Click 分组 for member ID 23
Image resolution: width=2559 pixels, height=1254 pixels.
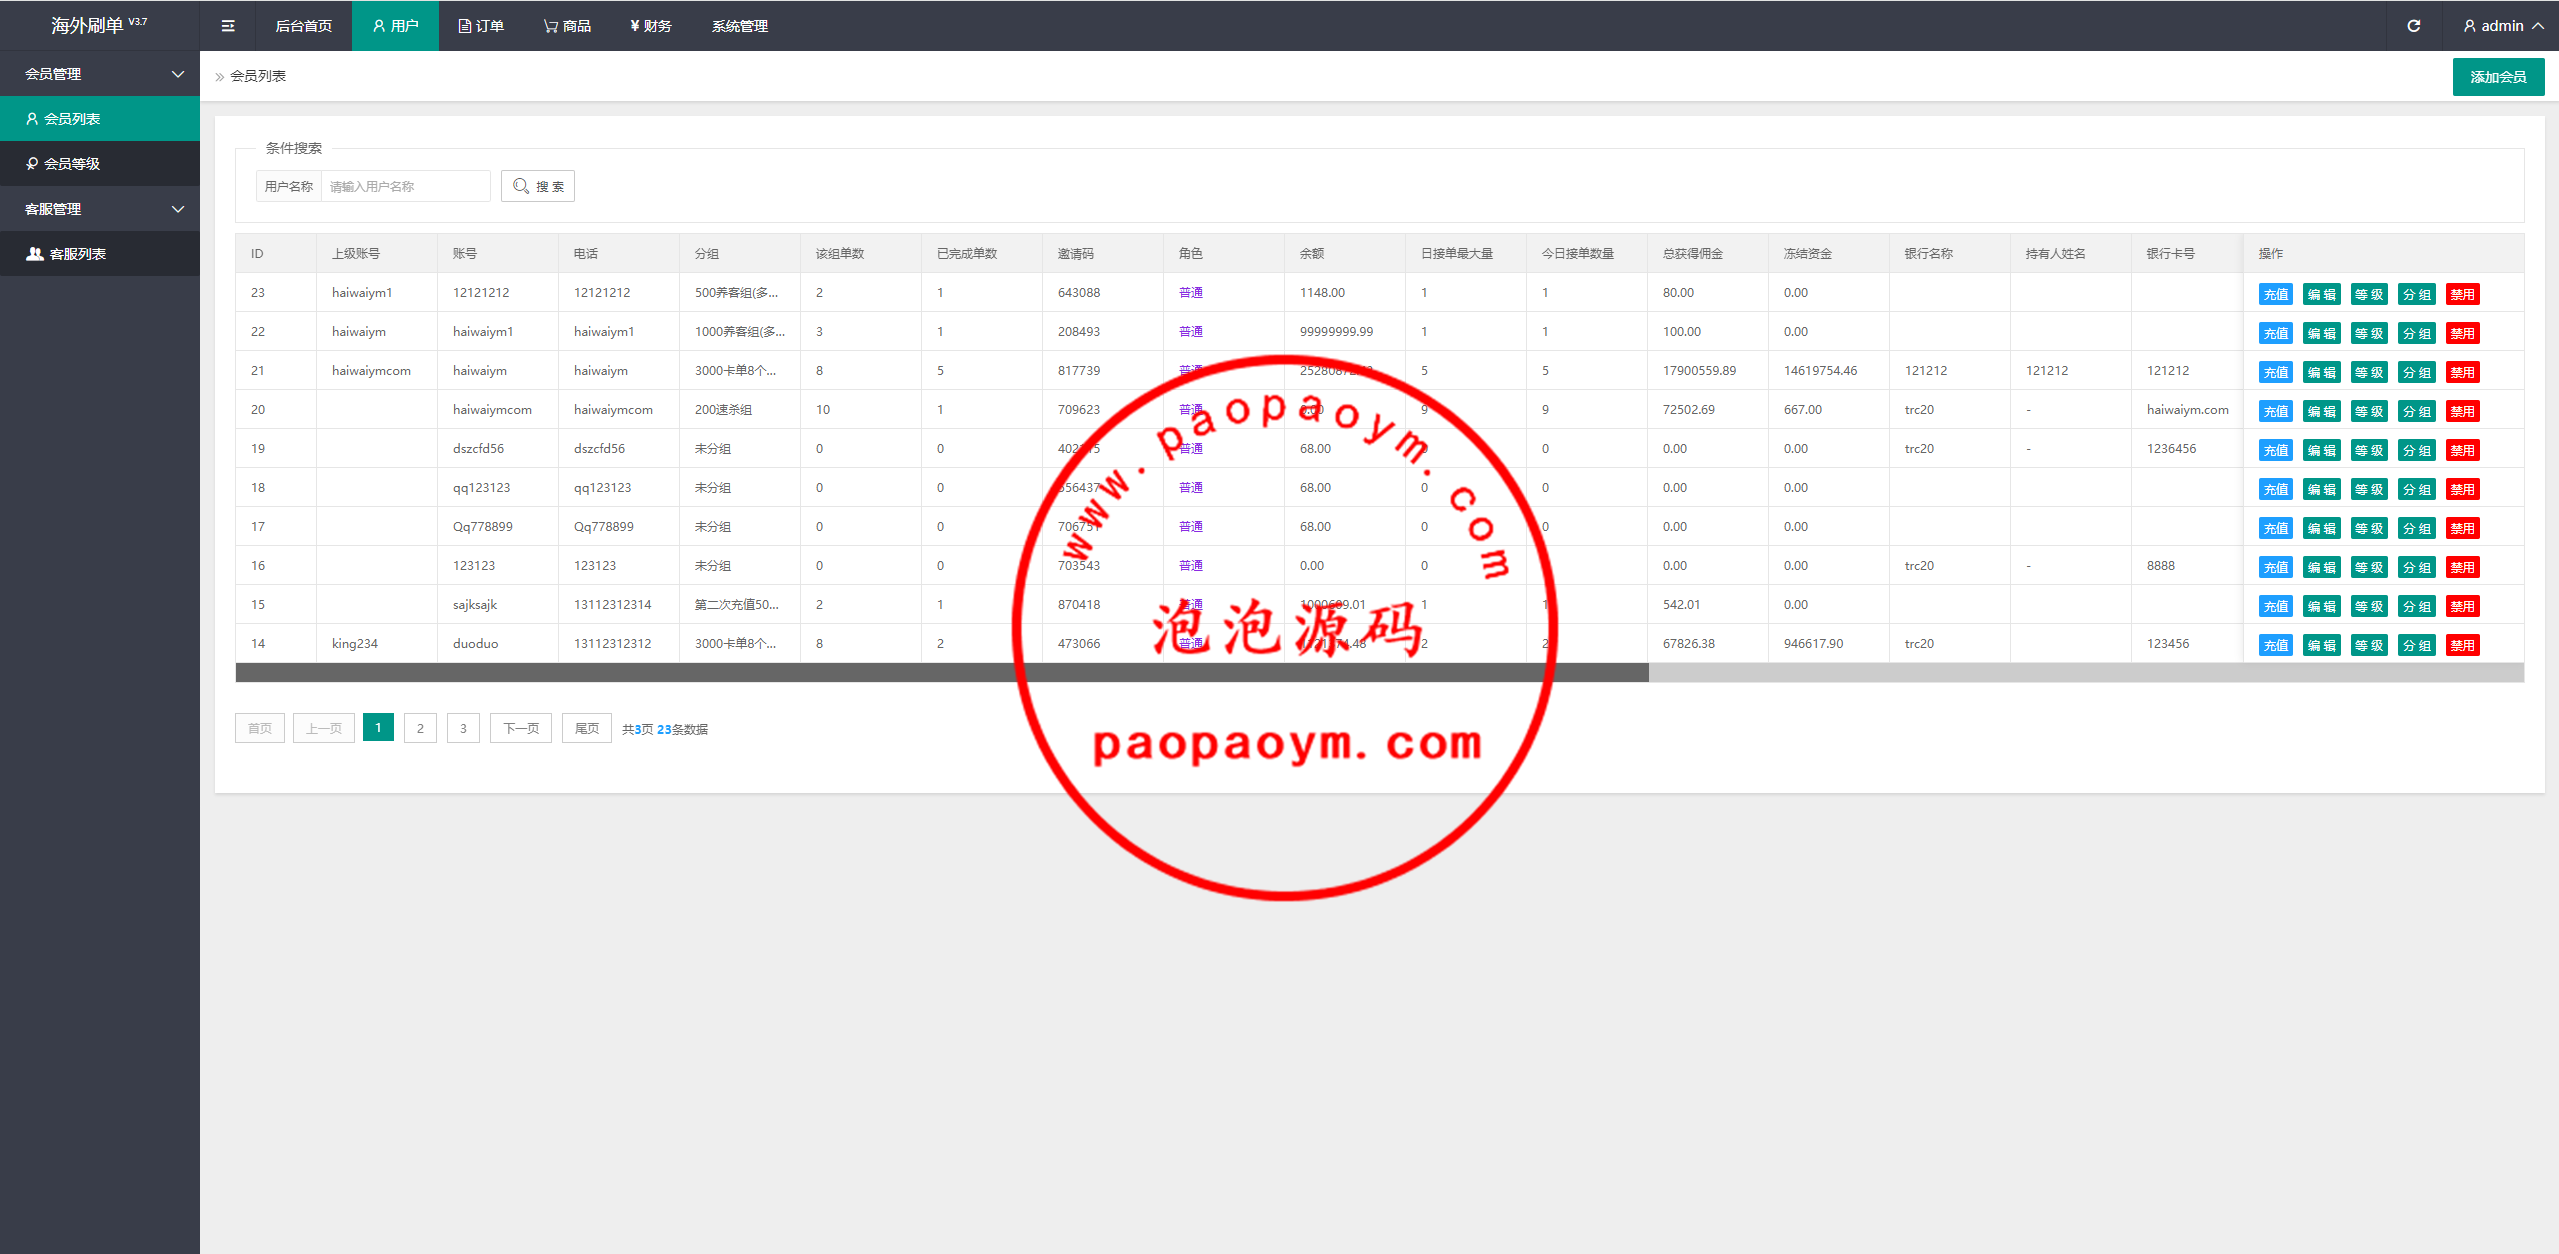[x=2417, y=294]
